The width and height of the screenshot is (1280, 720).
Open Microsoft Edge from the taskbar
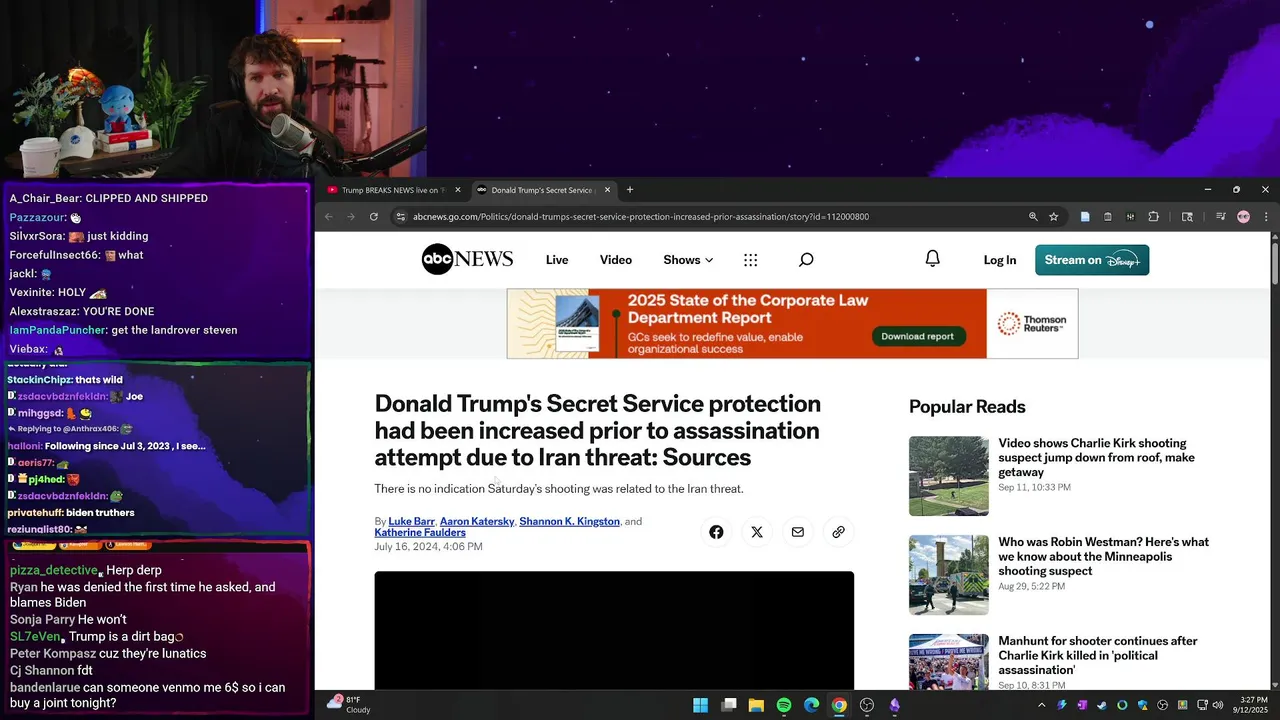[x=812, y=705]
